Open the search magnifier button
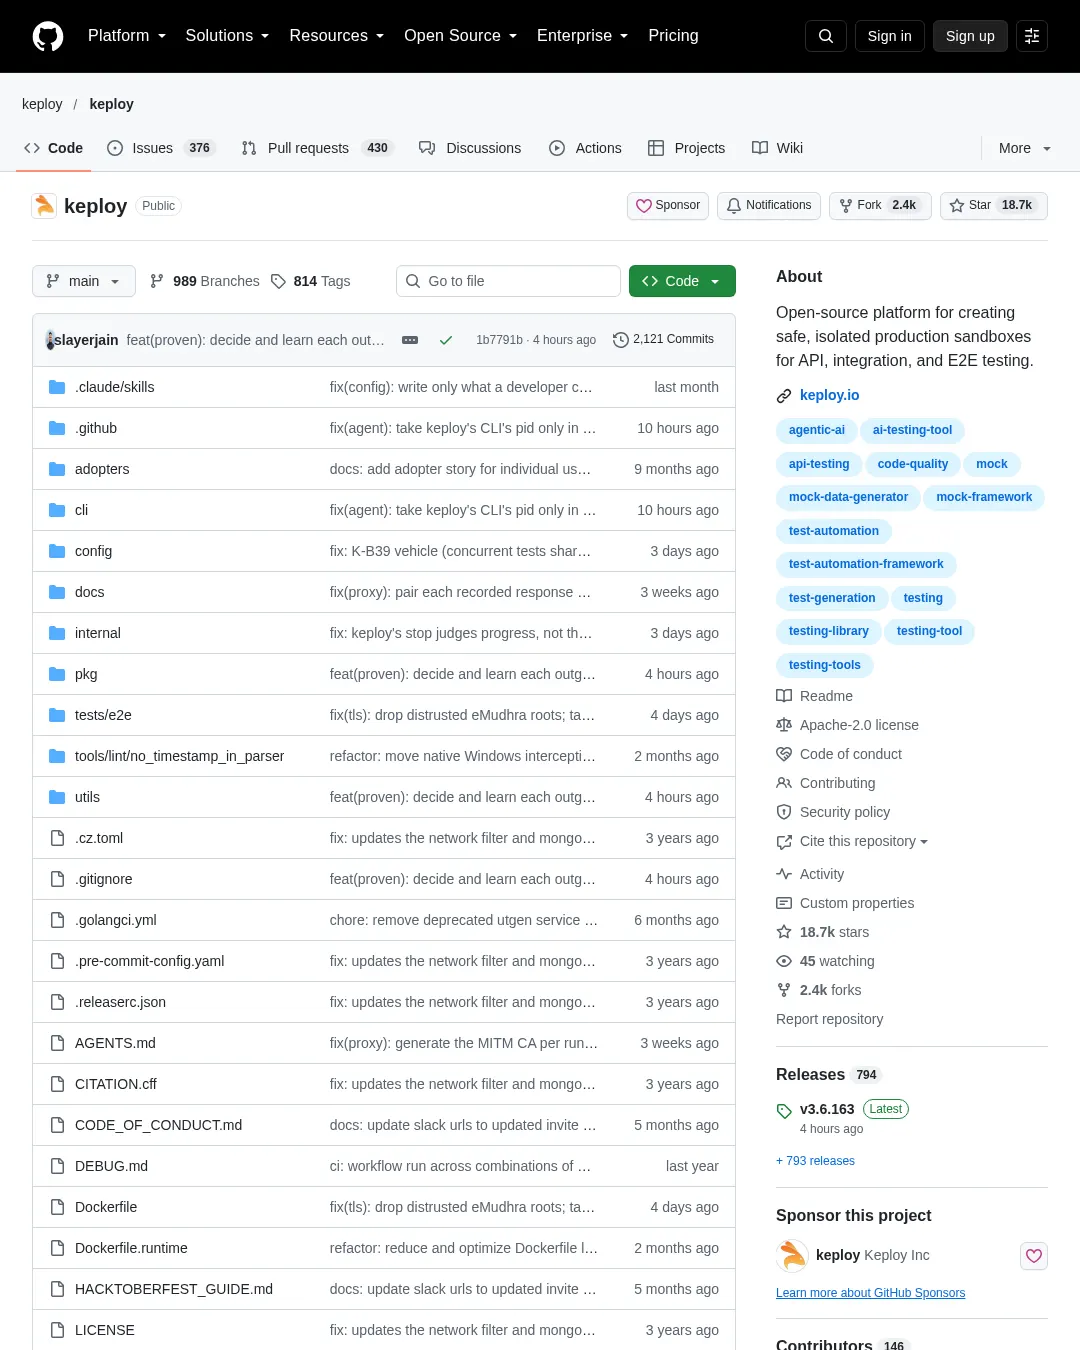The height and width of the screenshot is (1350, 1080). click(826, 36)
